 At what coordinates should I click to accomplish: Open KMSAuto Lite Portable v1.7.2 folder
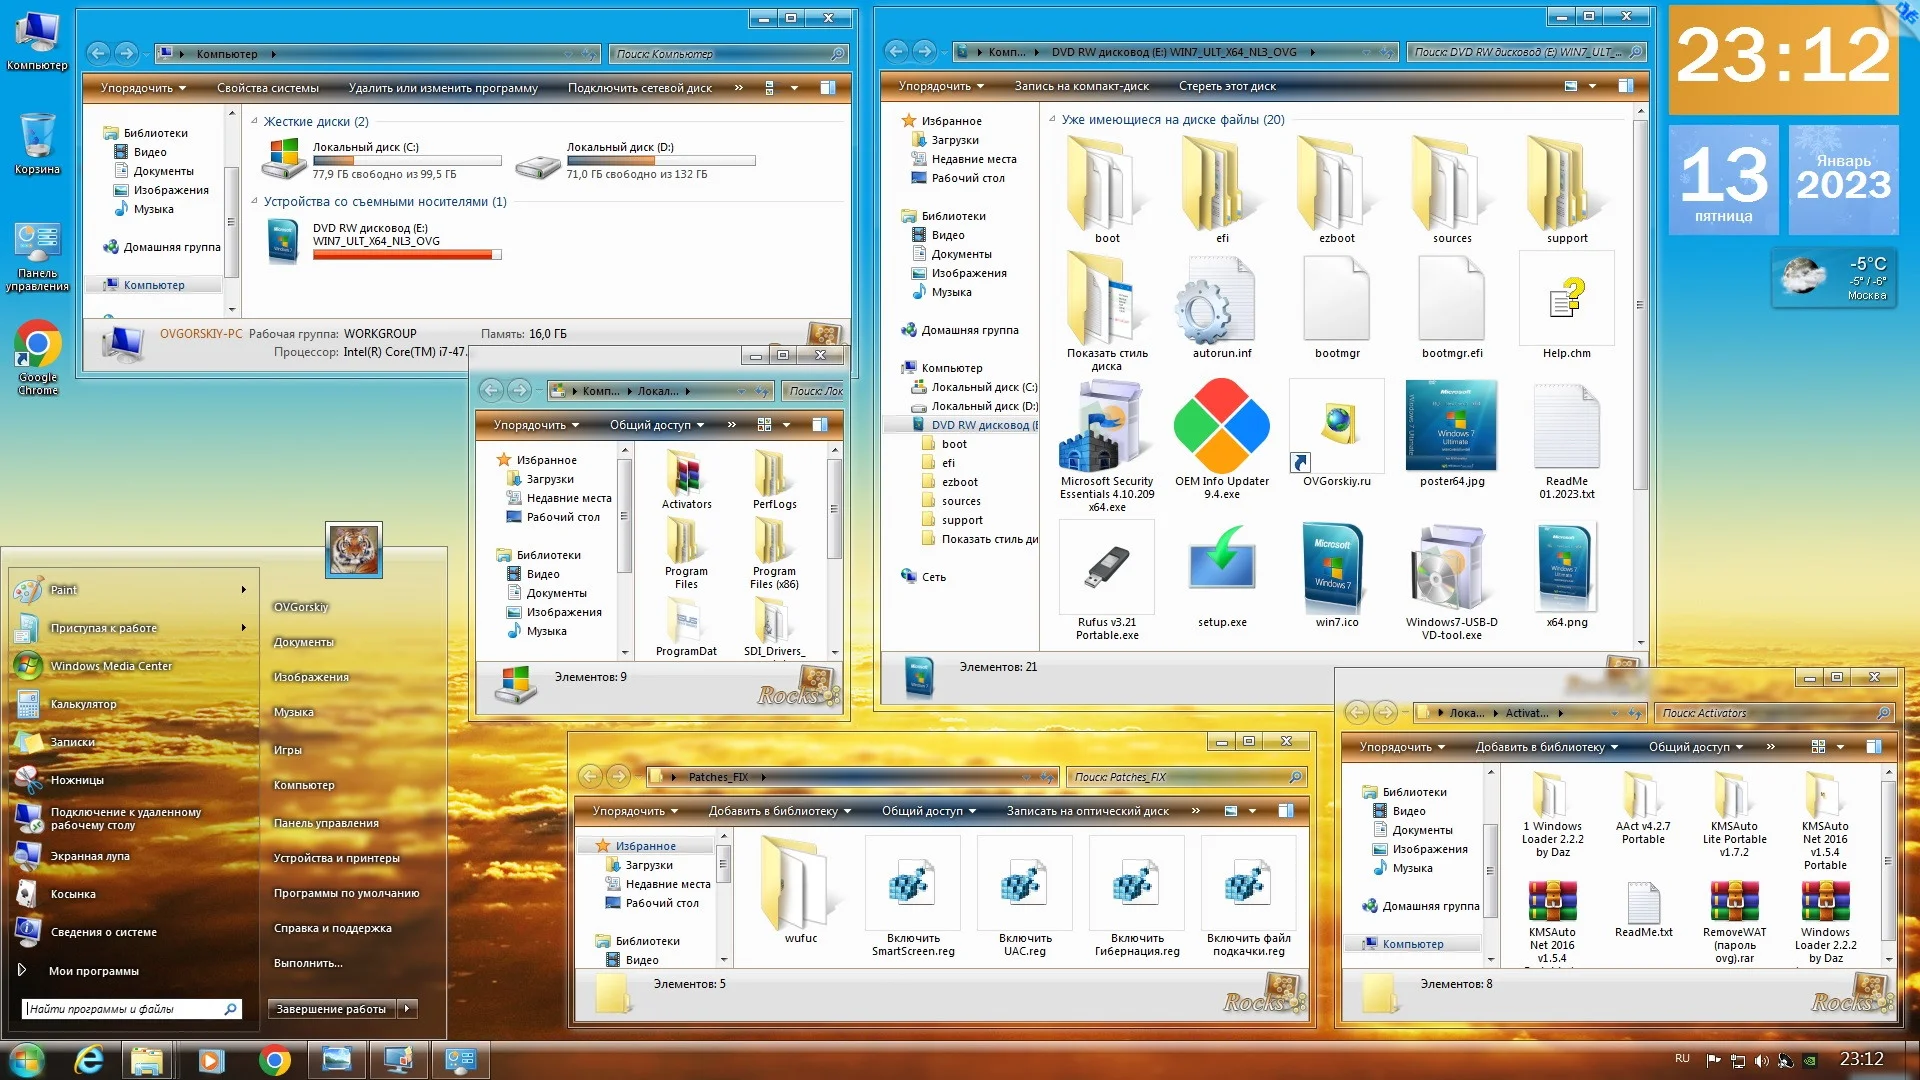(x=1734, y=796)
